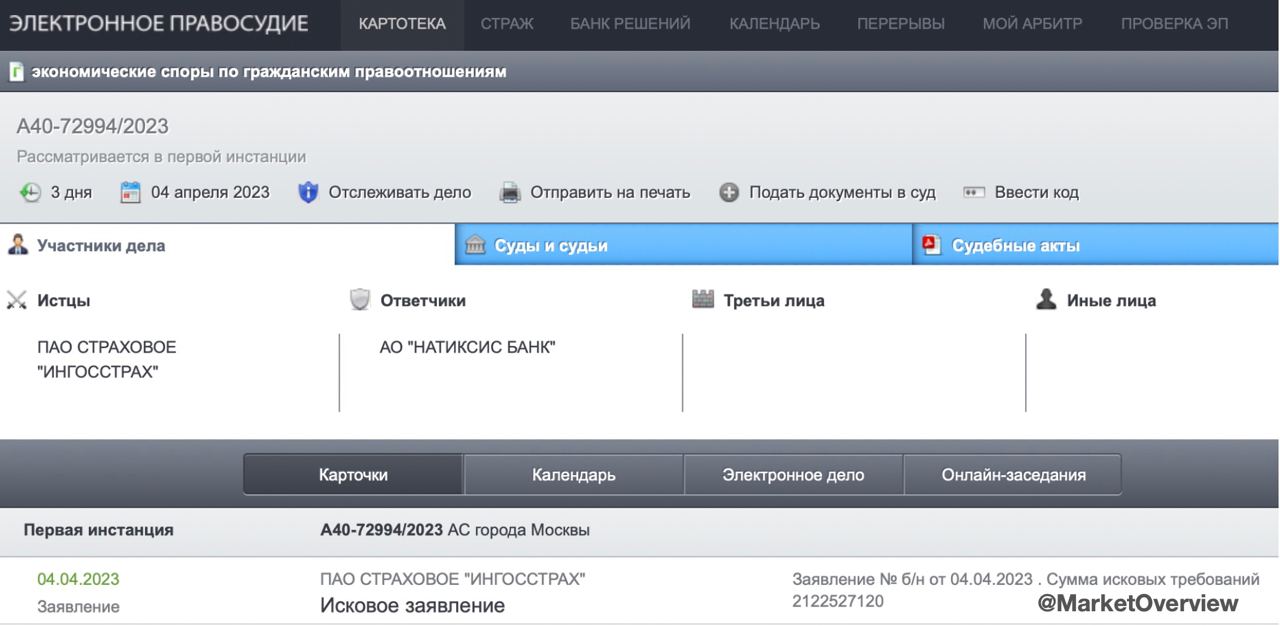Screen dimensions: 1280x626
Task: Open the Исковое заявление document entry
Action: [x=412, y=605]
